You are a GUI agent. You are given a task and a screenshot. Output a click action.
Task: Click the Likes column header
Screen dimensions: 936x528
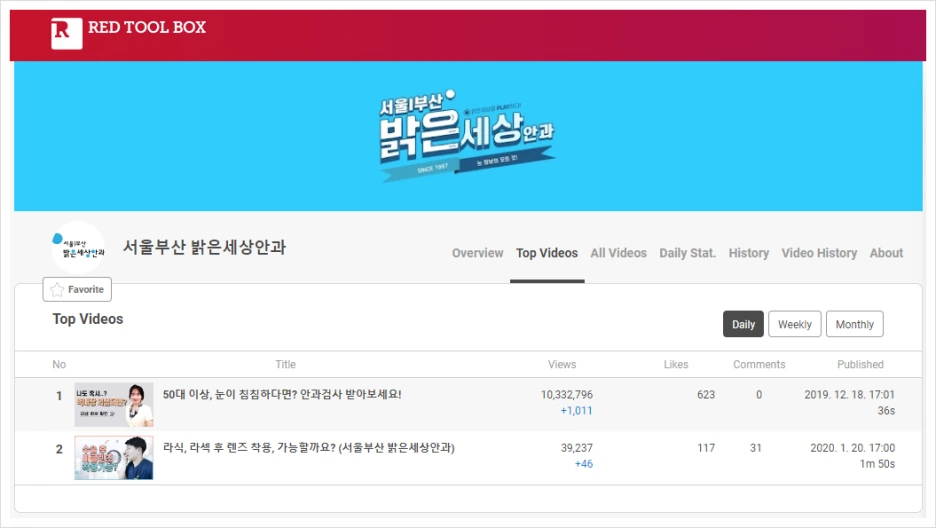[676, 365]
